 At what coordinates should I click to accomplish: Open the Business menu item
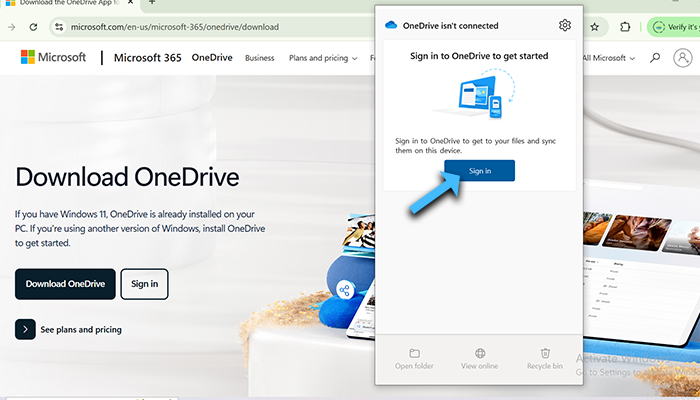click(x=259, y=58)
